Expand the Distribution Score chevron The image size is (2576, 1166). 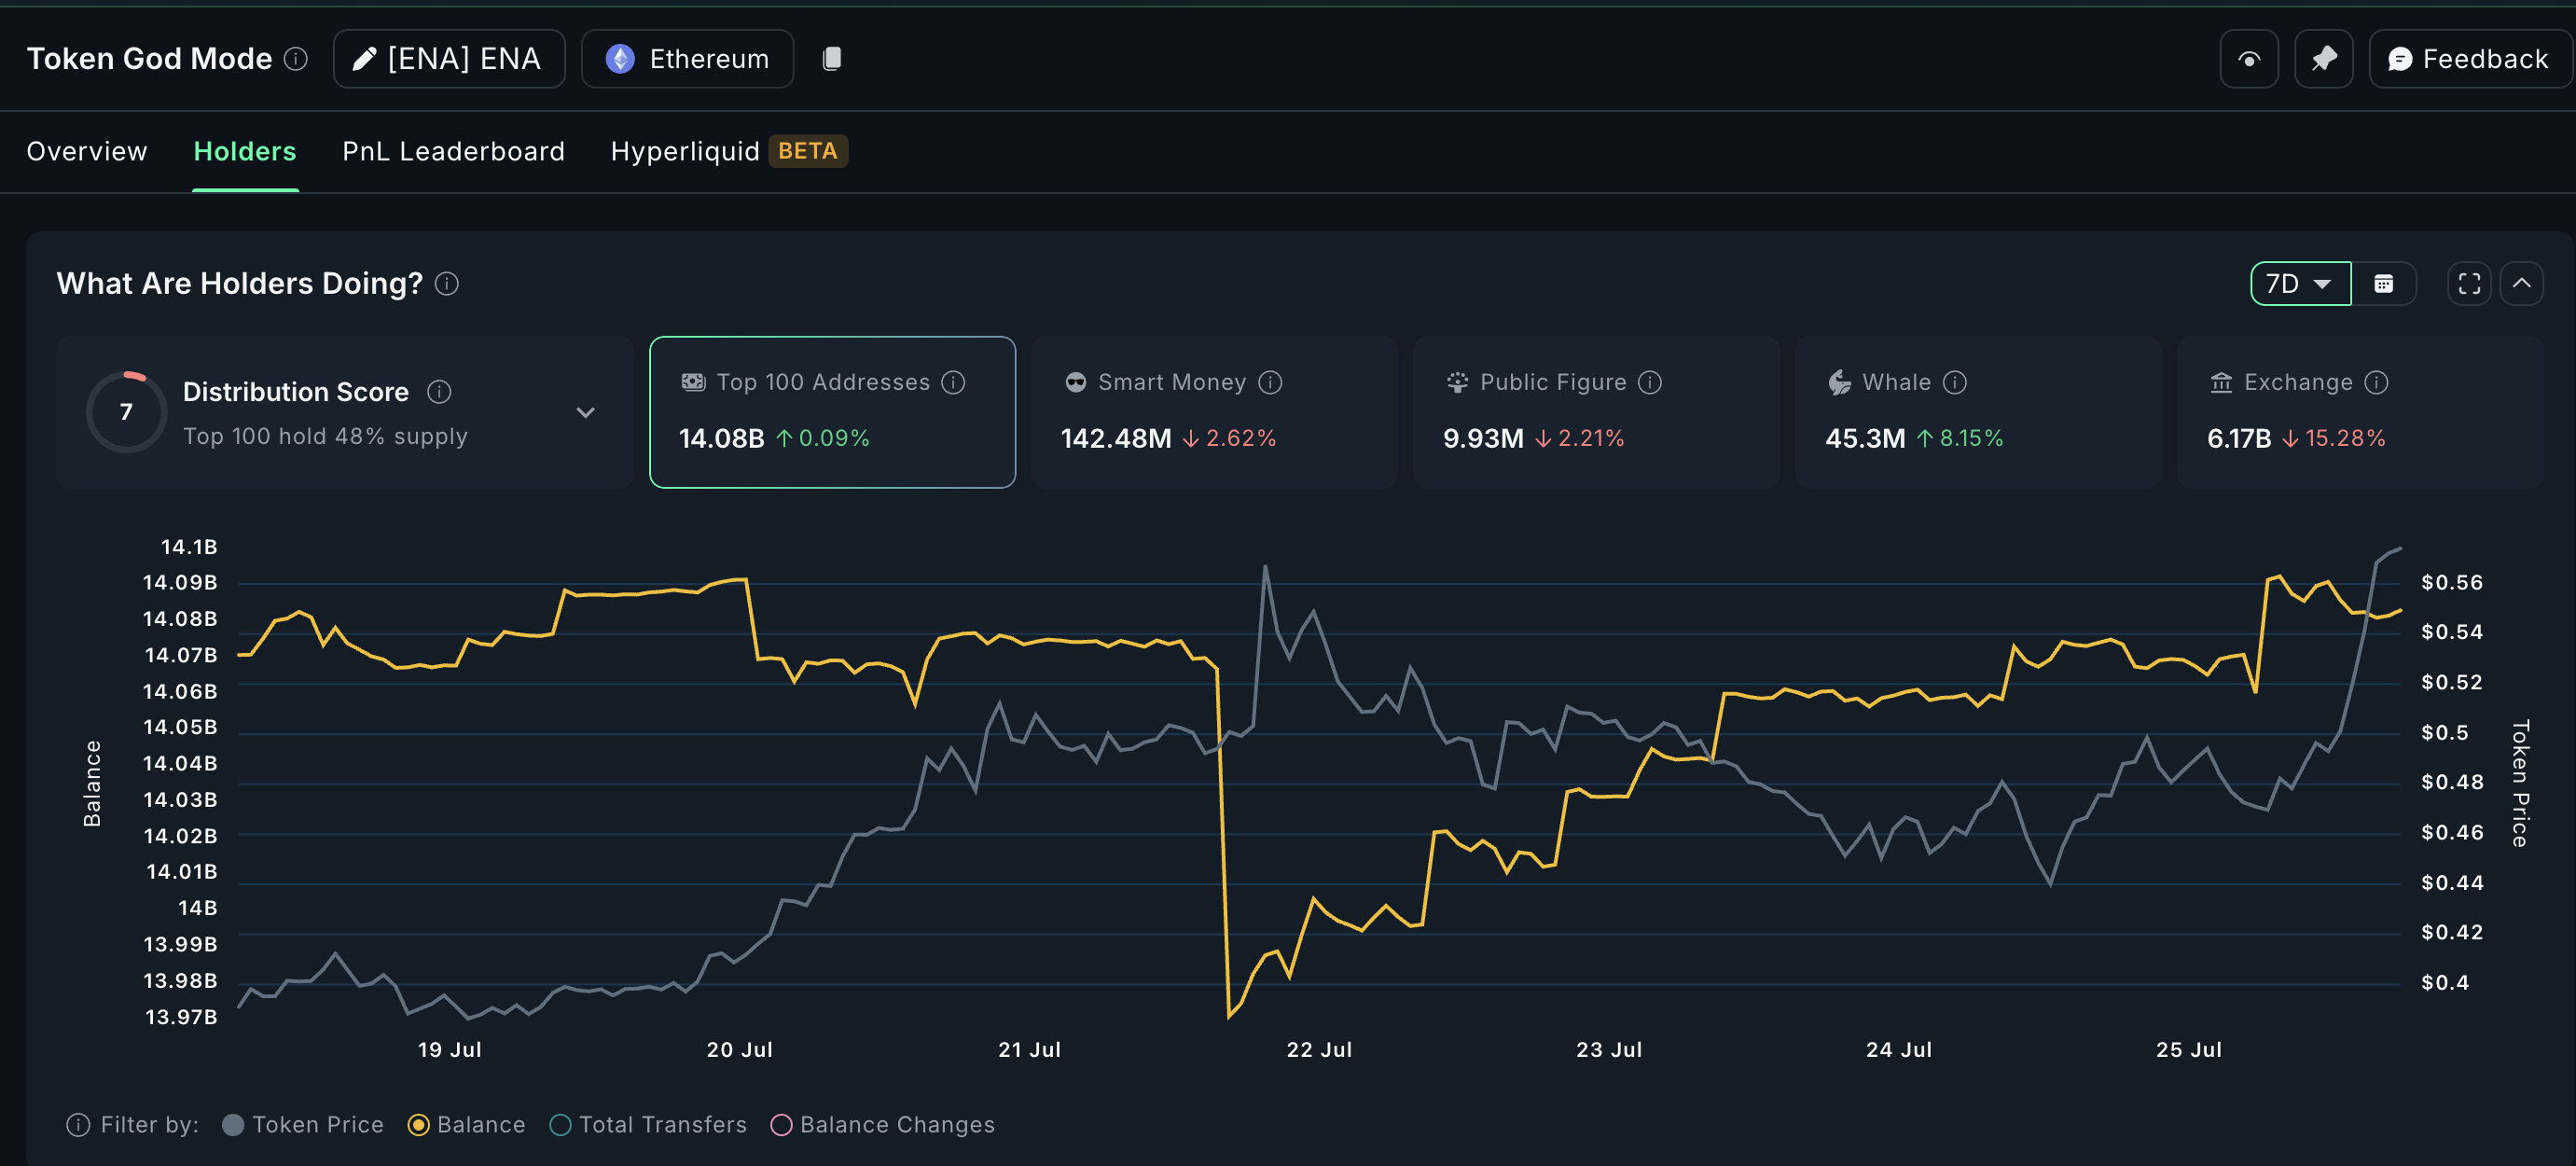(586, 412)
